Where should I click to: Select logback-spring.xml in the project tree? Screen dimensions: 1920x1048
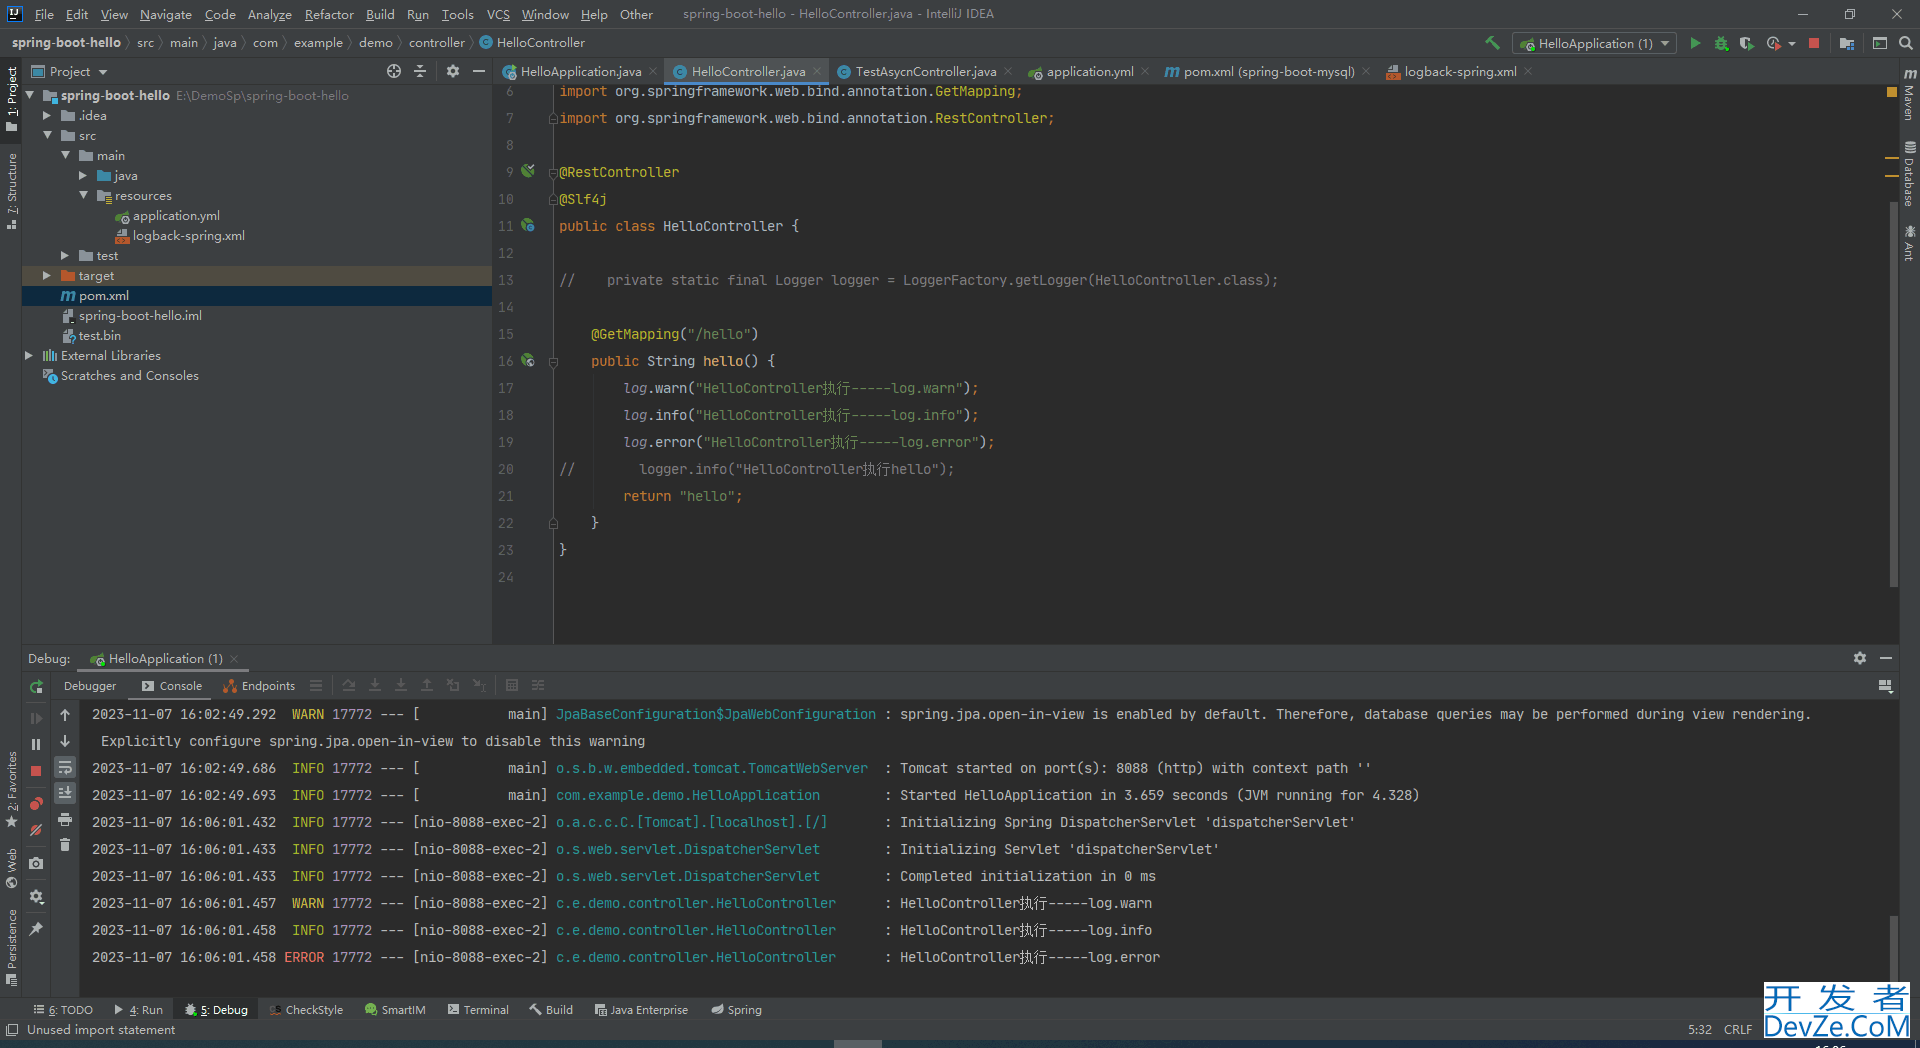[188, 236]
